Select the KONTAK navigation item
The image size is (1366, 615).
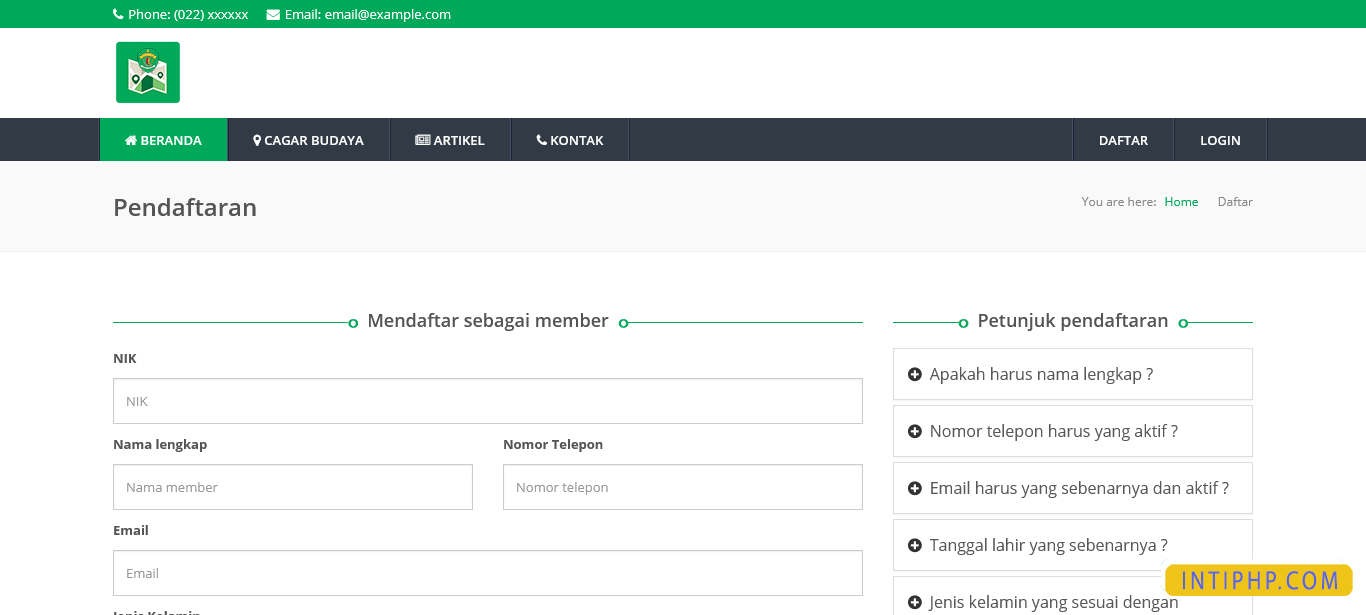(569, 140)
